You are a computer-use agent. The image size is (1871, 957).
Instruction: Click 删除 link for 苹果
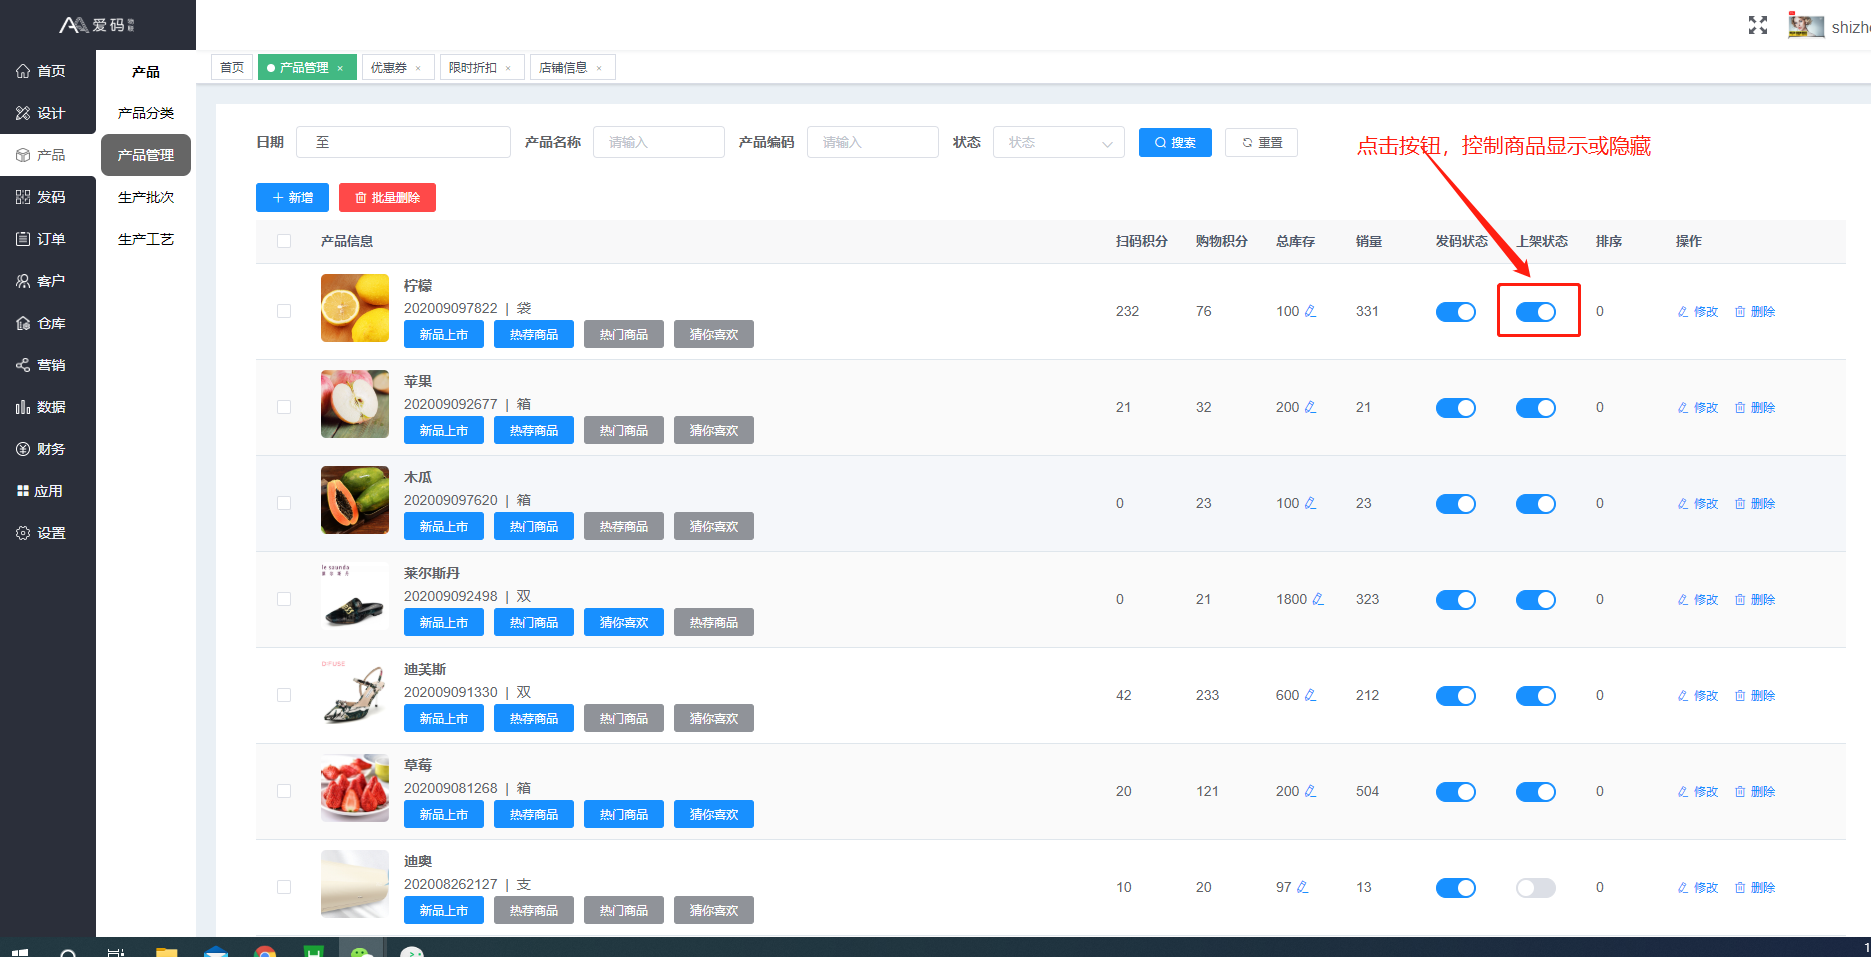click(x=1755, y=407)
